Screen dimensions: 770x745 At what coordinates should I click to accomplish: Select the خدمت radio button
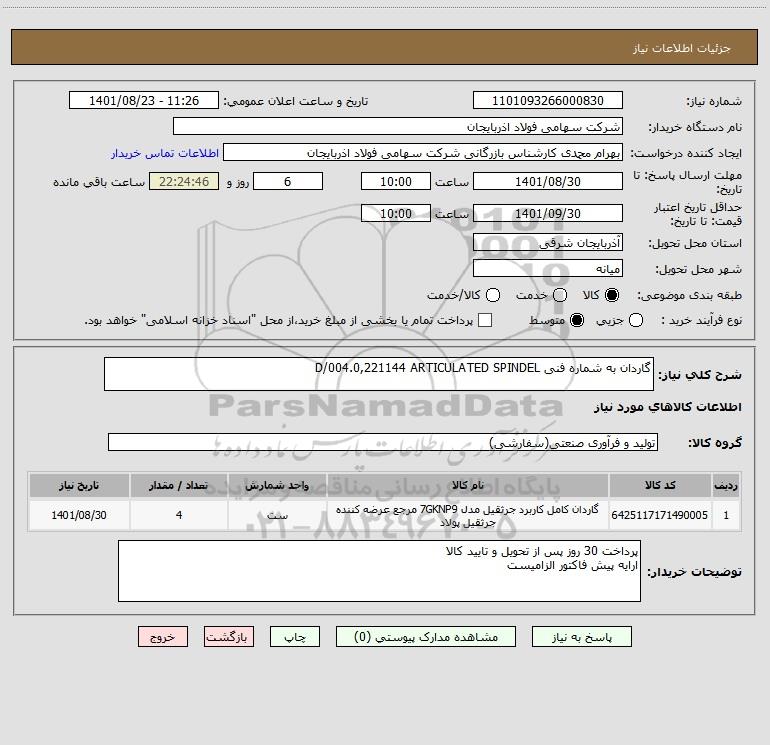(x=560, y=295)
